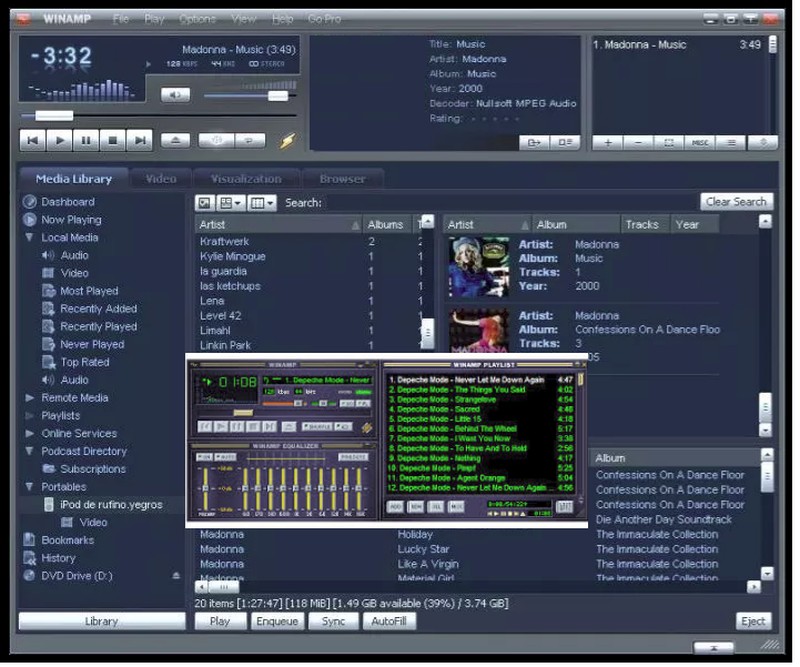Collapse the Local Media tree node
Image resolution: width=800 pixels, height=667 pixels.
[30, 238]
